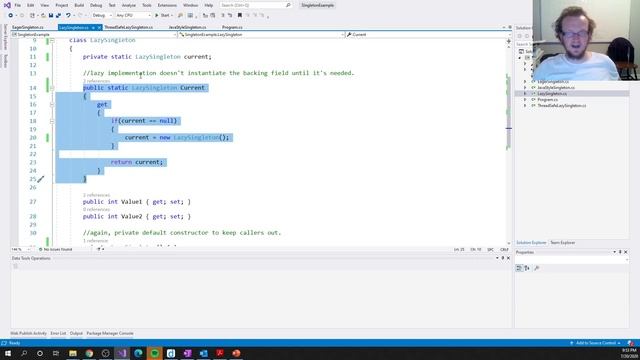Switch to the EagerSingleton.cs tab
This screenshot has width=640, height=360.
(x=28, y=27)
